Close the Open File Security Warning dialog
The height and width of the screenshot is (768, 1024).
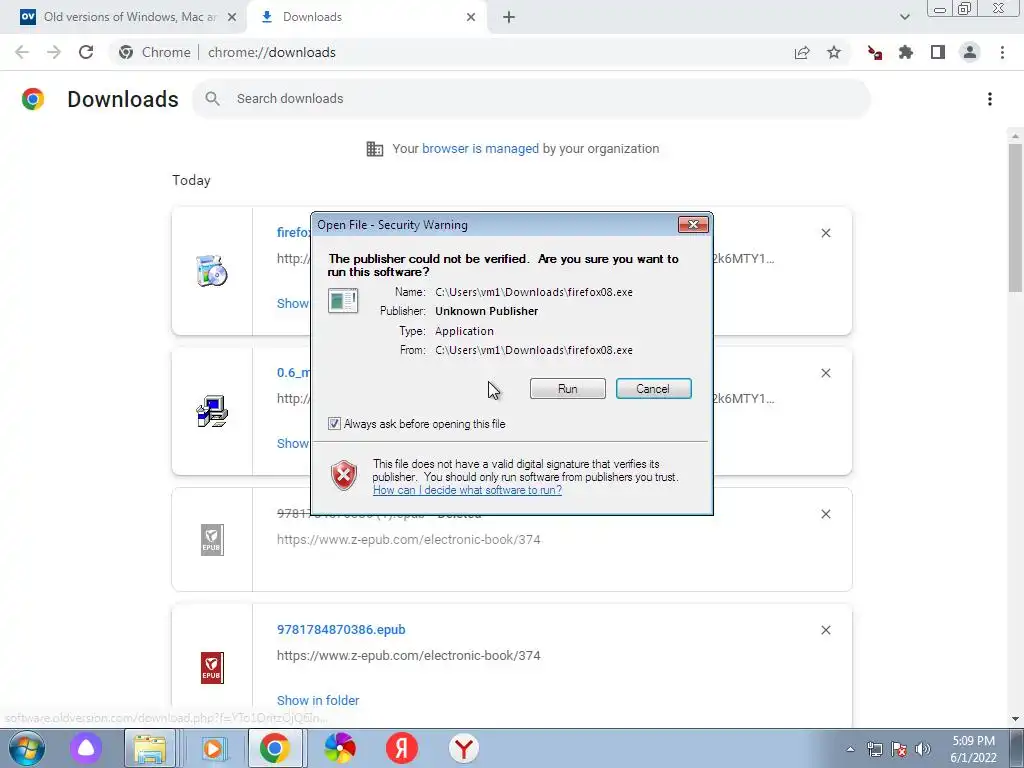(x=693, y=225)
